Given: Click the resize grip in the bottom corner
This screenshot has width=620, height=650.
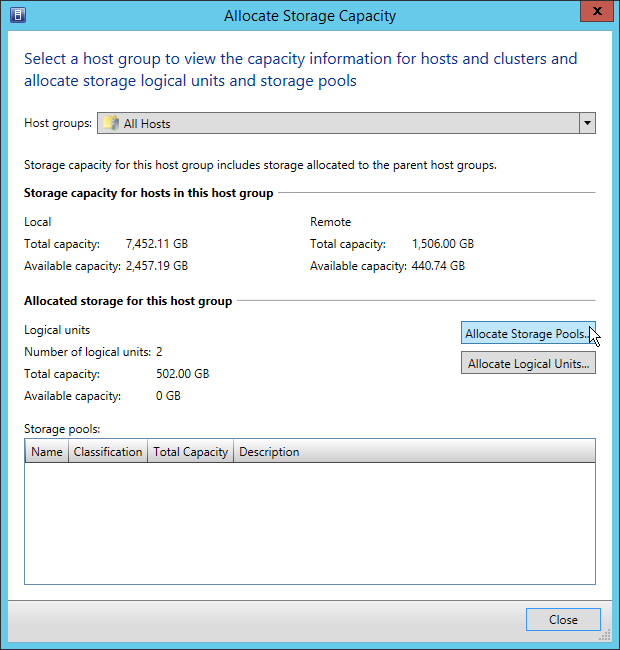Looking at the screenshot, I should coord(604,634).
